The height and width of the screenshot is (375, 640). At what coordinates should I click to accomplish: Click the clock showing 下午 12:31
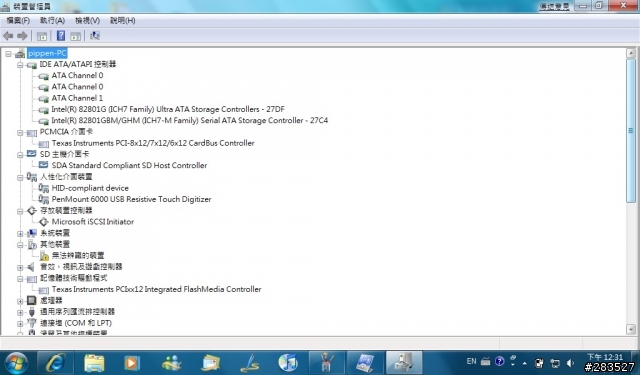605,357
